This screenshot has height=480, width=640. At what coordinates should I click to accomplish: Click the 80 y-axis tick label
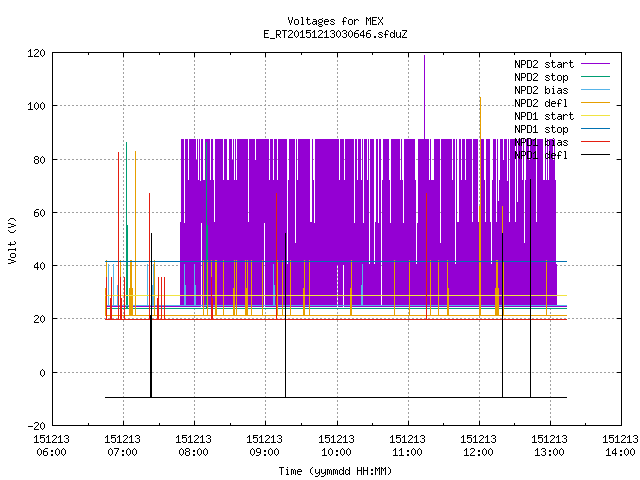point(40,160)
